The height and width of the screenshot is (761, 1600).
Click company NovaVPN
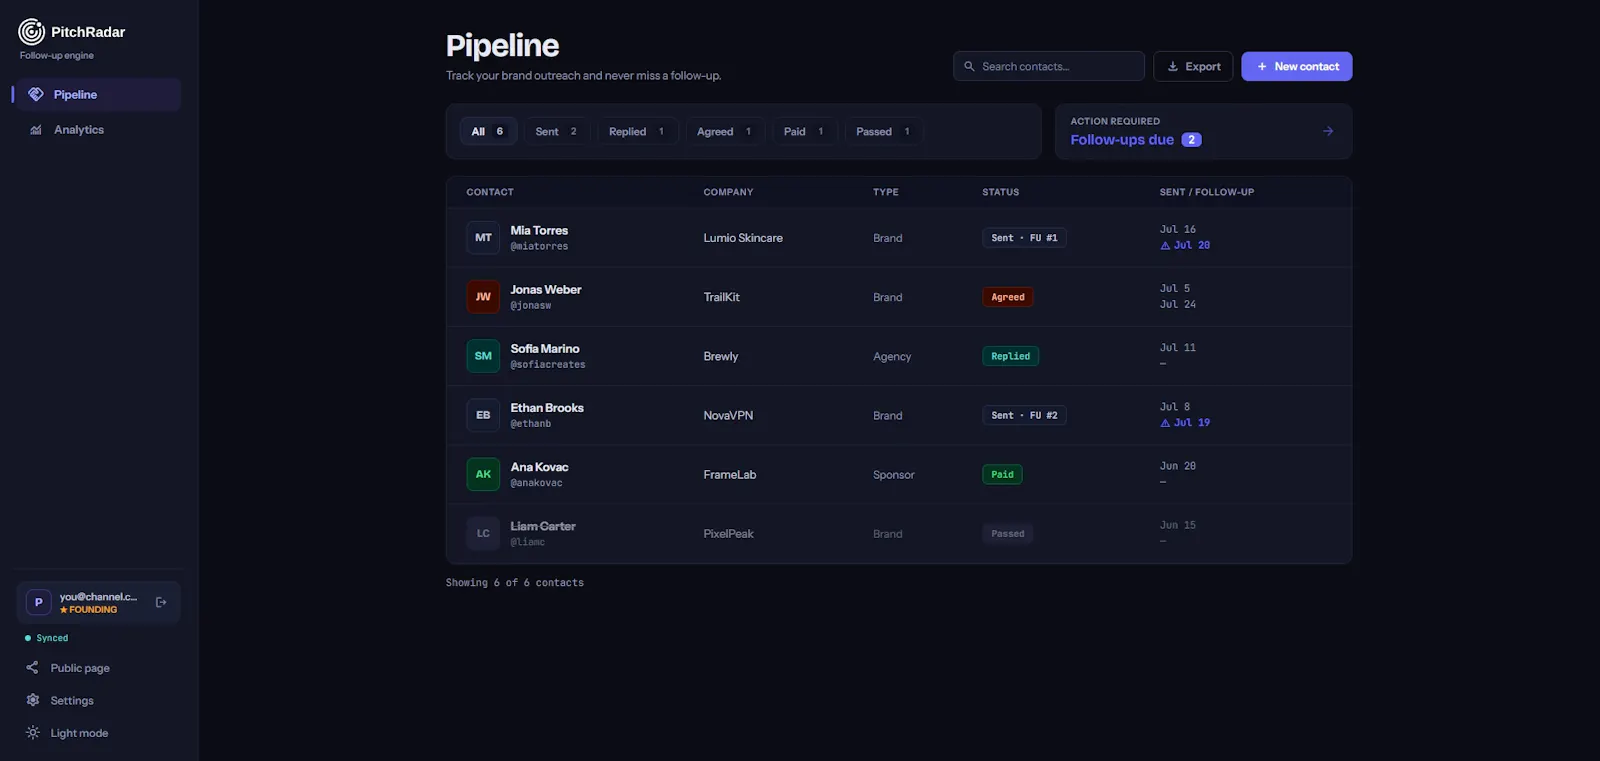coord(728,415)
